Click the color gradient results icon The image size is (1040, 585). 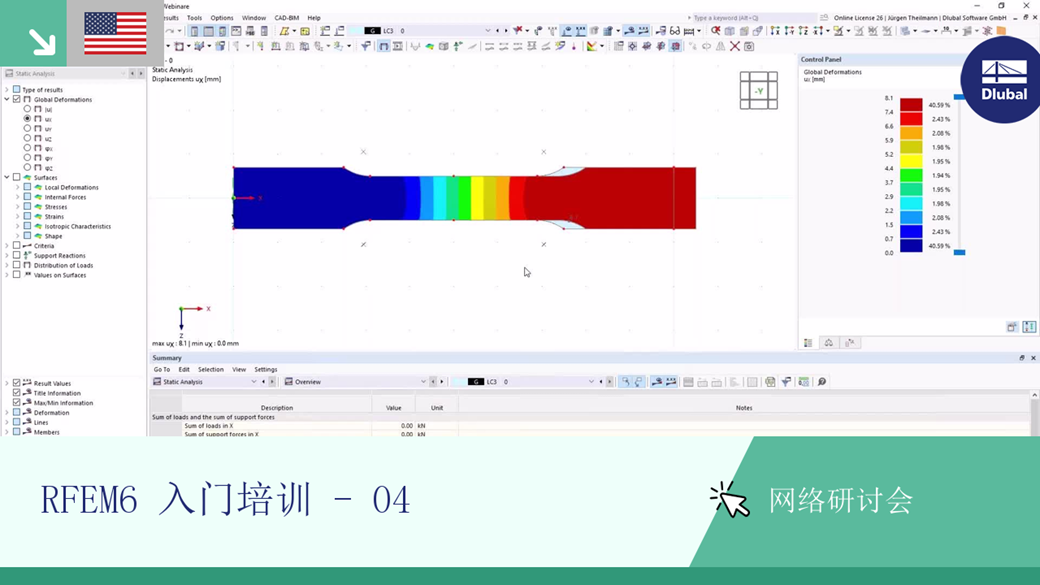coord(591,46)
